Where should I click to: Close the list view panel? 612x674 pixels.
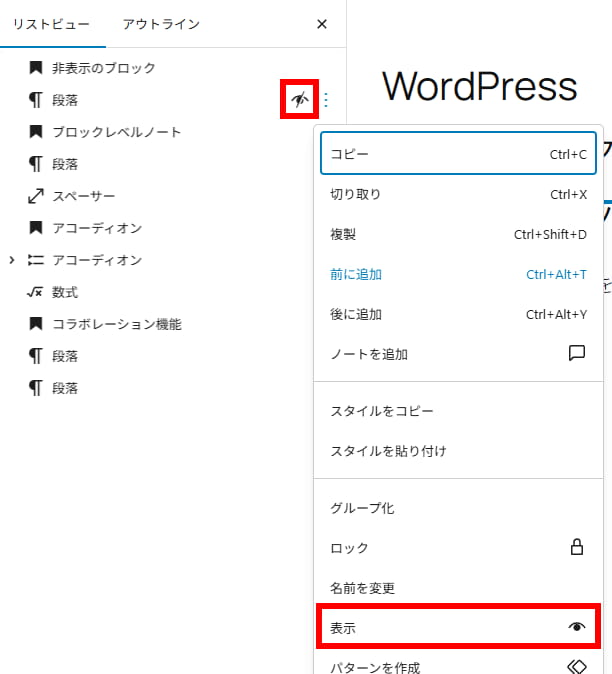click(322, 24)
